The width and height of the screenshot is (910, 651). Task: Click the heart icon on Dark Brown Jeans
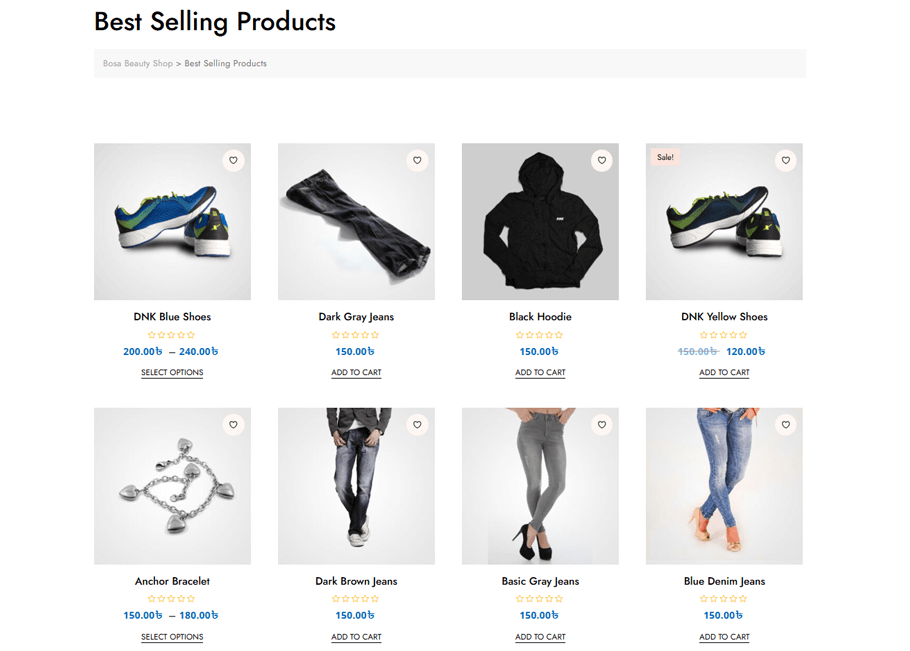pos(417,425)
